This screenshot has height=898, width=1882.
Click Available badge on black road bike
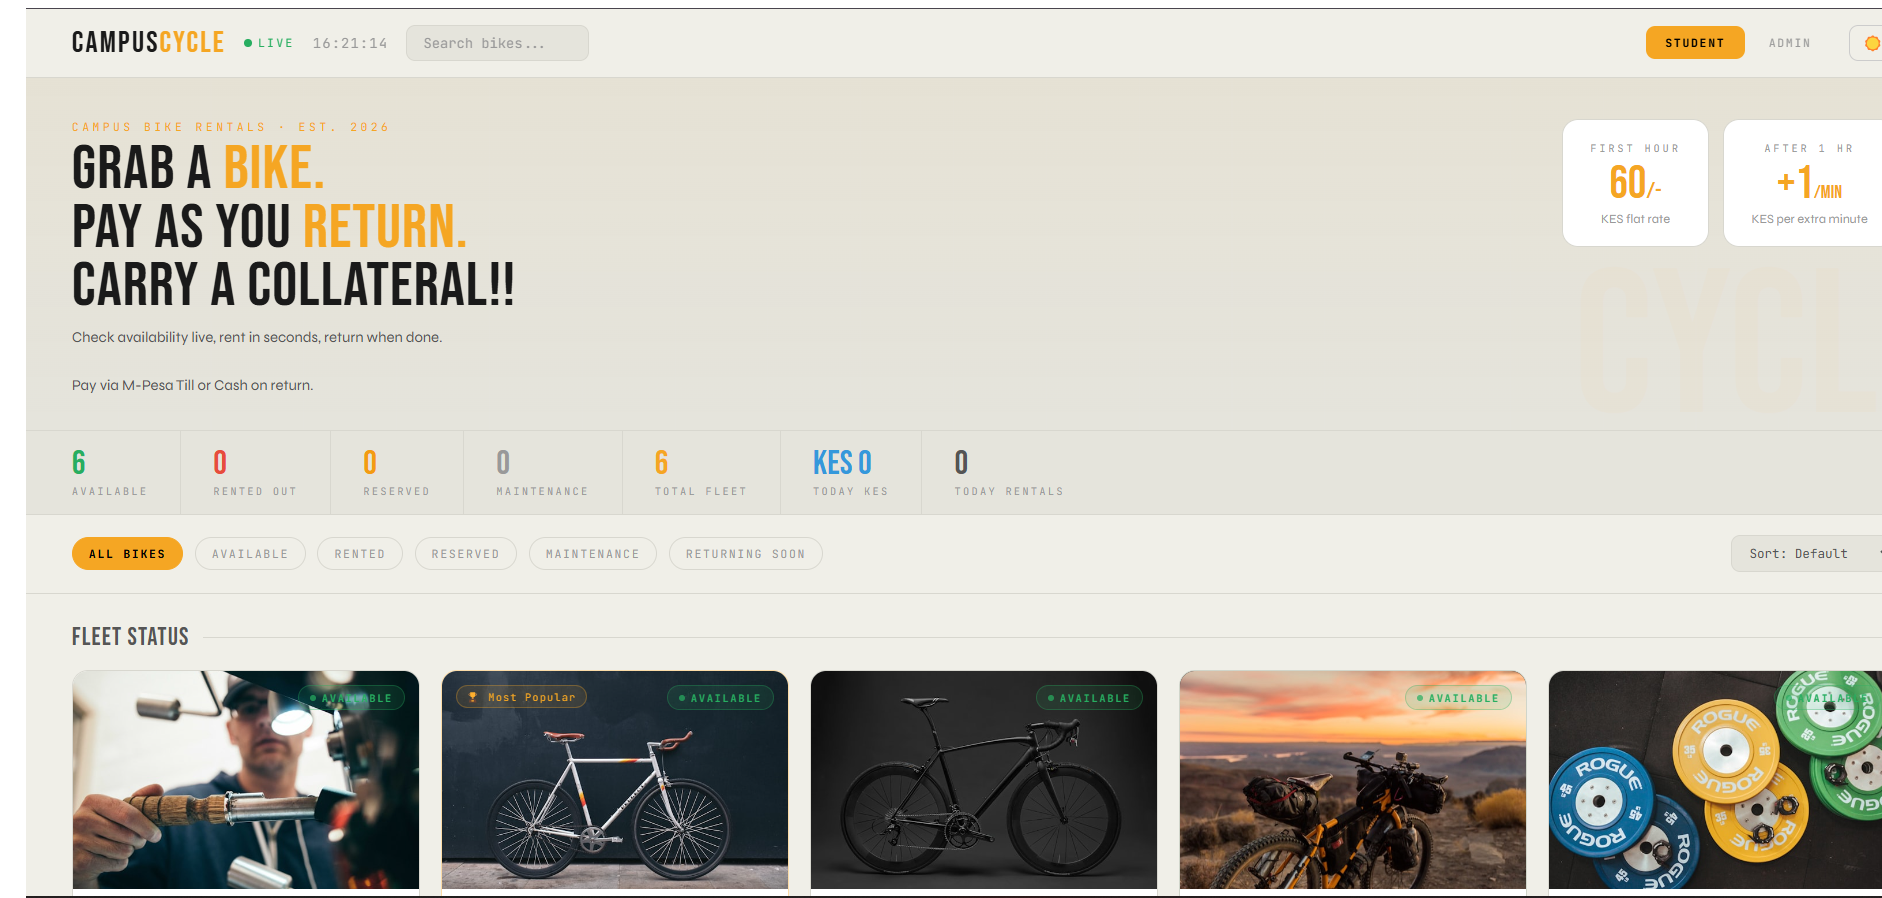(1089, 698)
